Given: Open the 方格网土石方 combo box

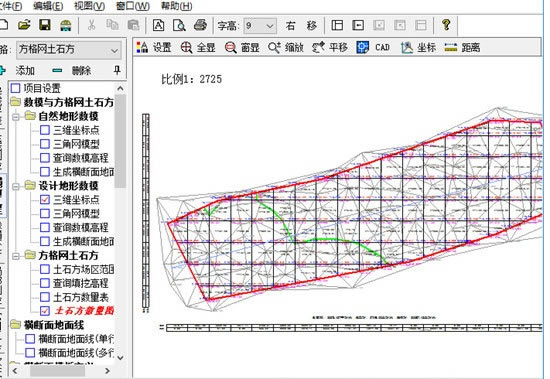Looking at the screenshot, I should point(69,49).
